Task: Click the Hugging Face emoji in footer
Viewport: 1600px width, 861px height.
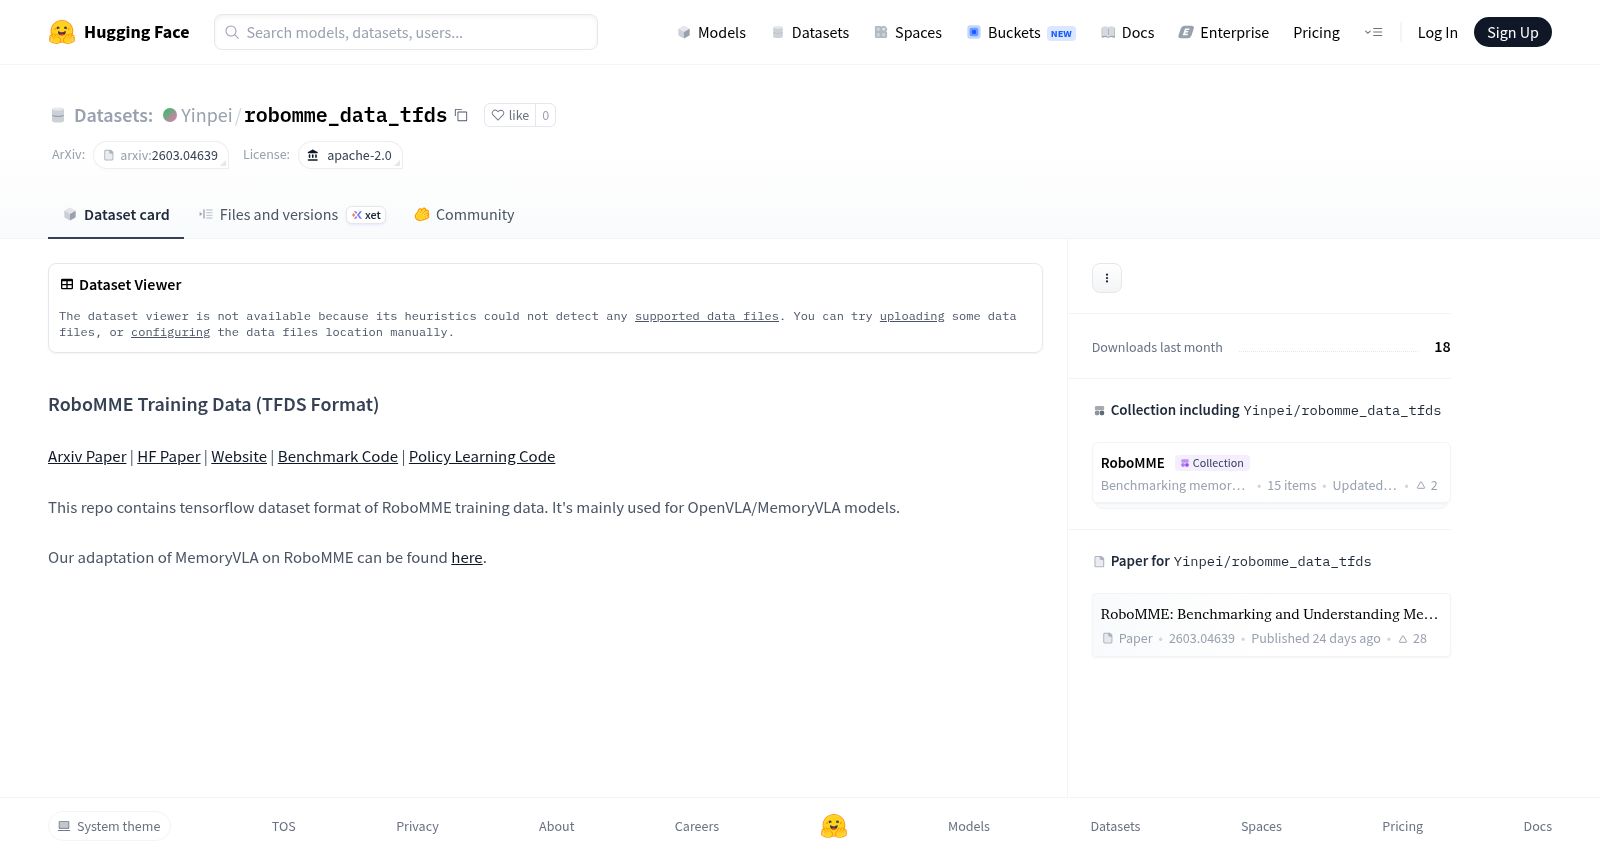Action: 834,826
